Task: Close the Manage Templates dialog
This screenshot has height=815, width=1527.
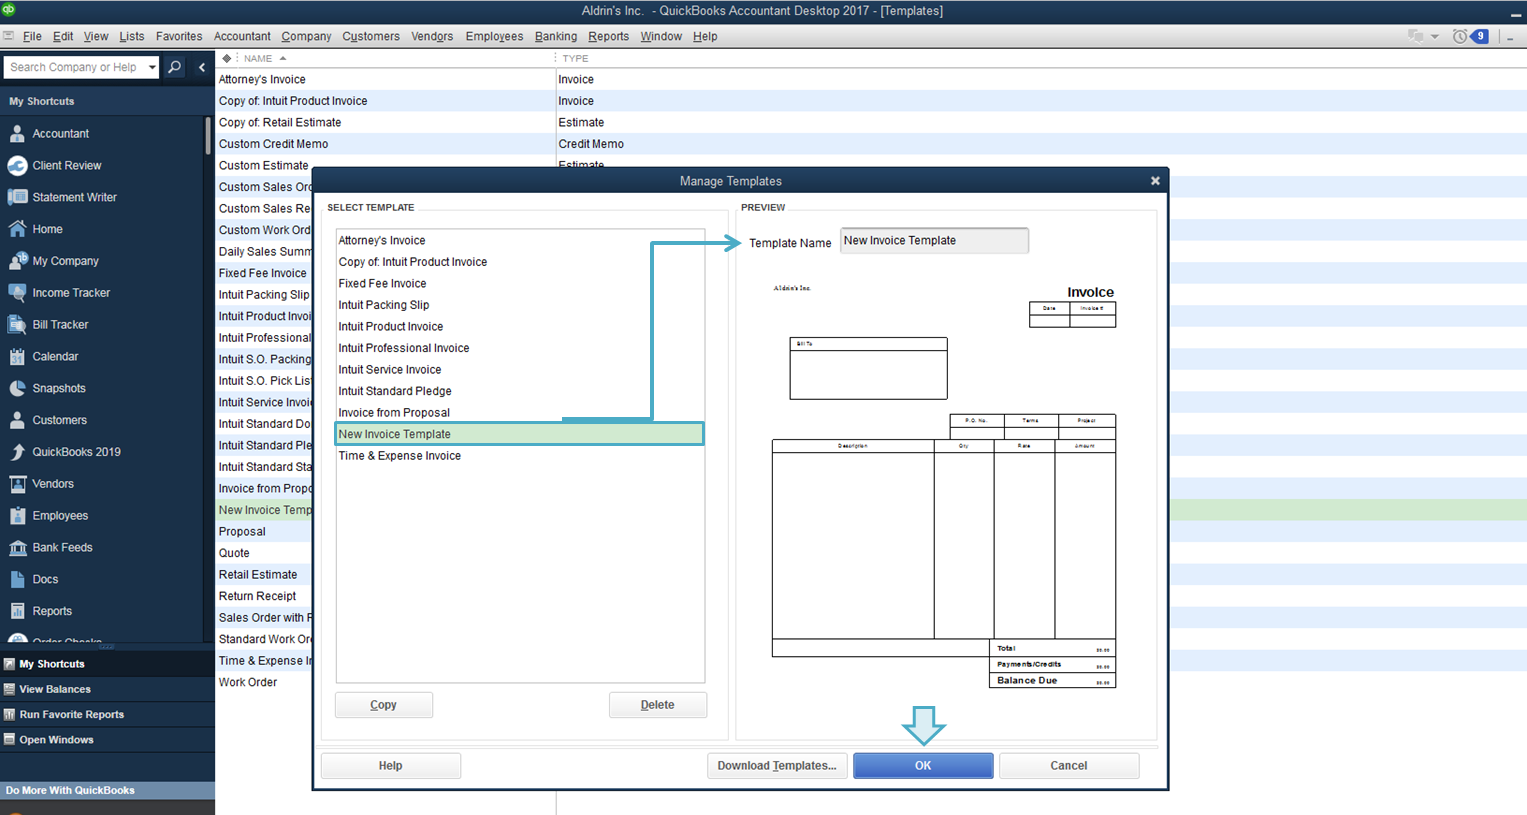Action: coord(1155,181)
